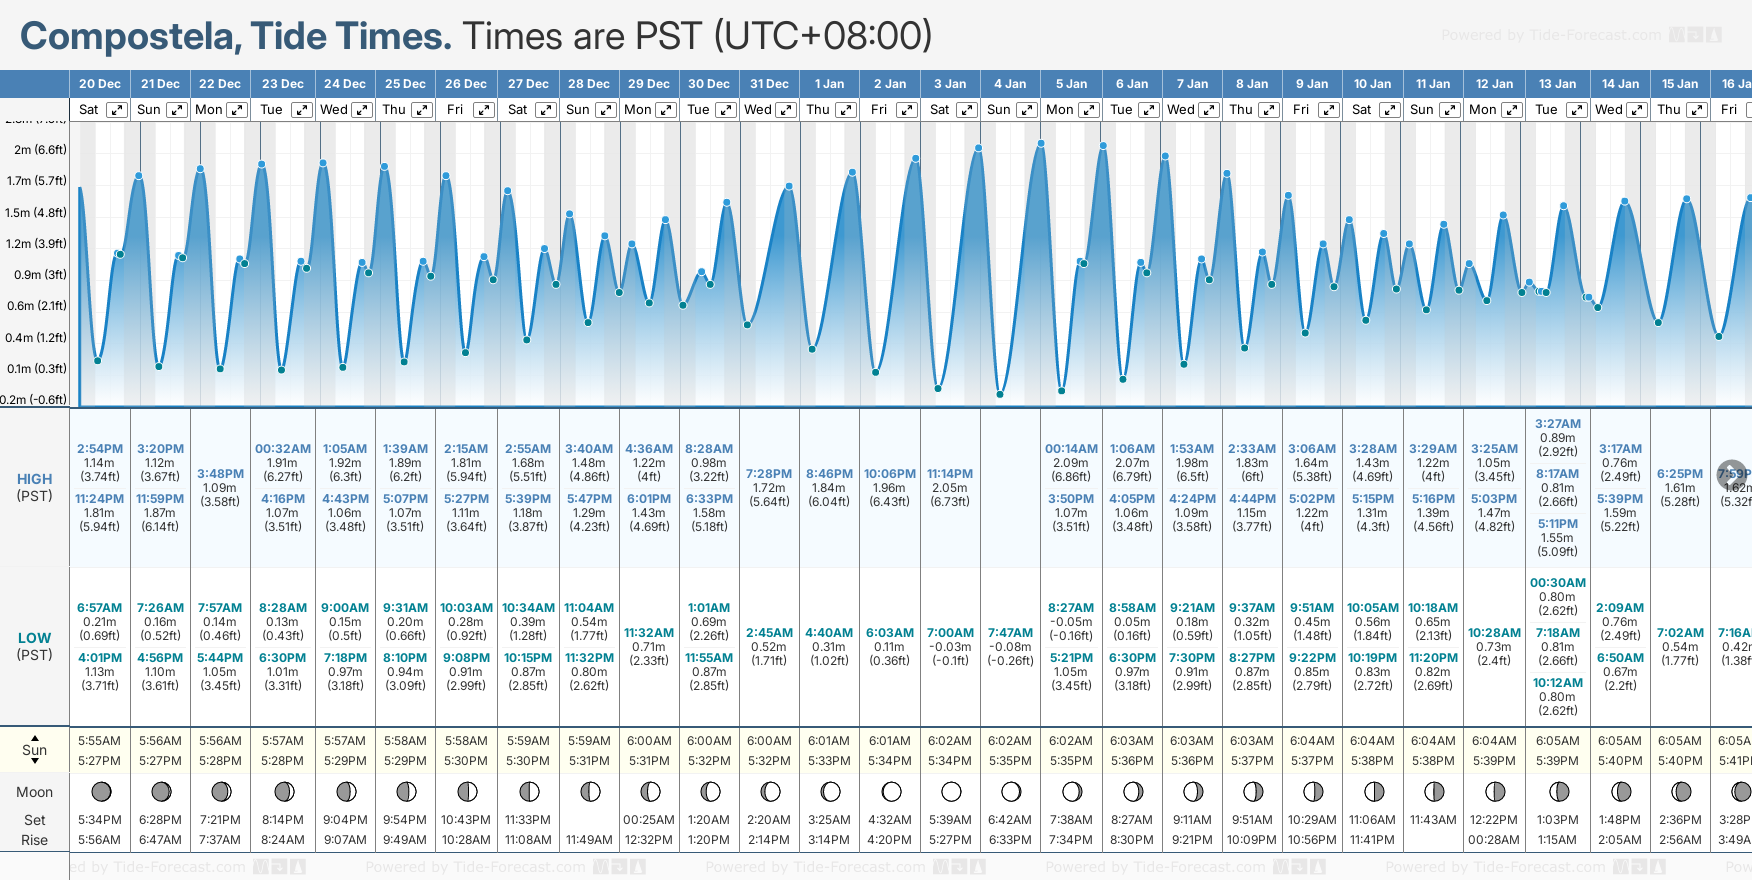Expand the Mon 29 Dec column
Image resolution: width=1752 pixels, height=880 pixels.
point(666,110)
